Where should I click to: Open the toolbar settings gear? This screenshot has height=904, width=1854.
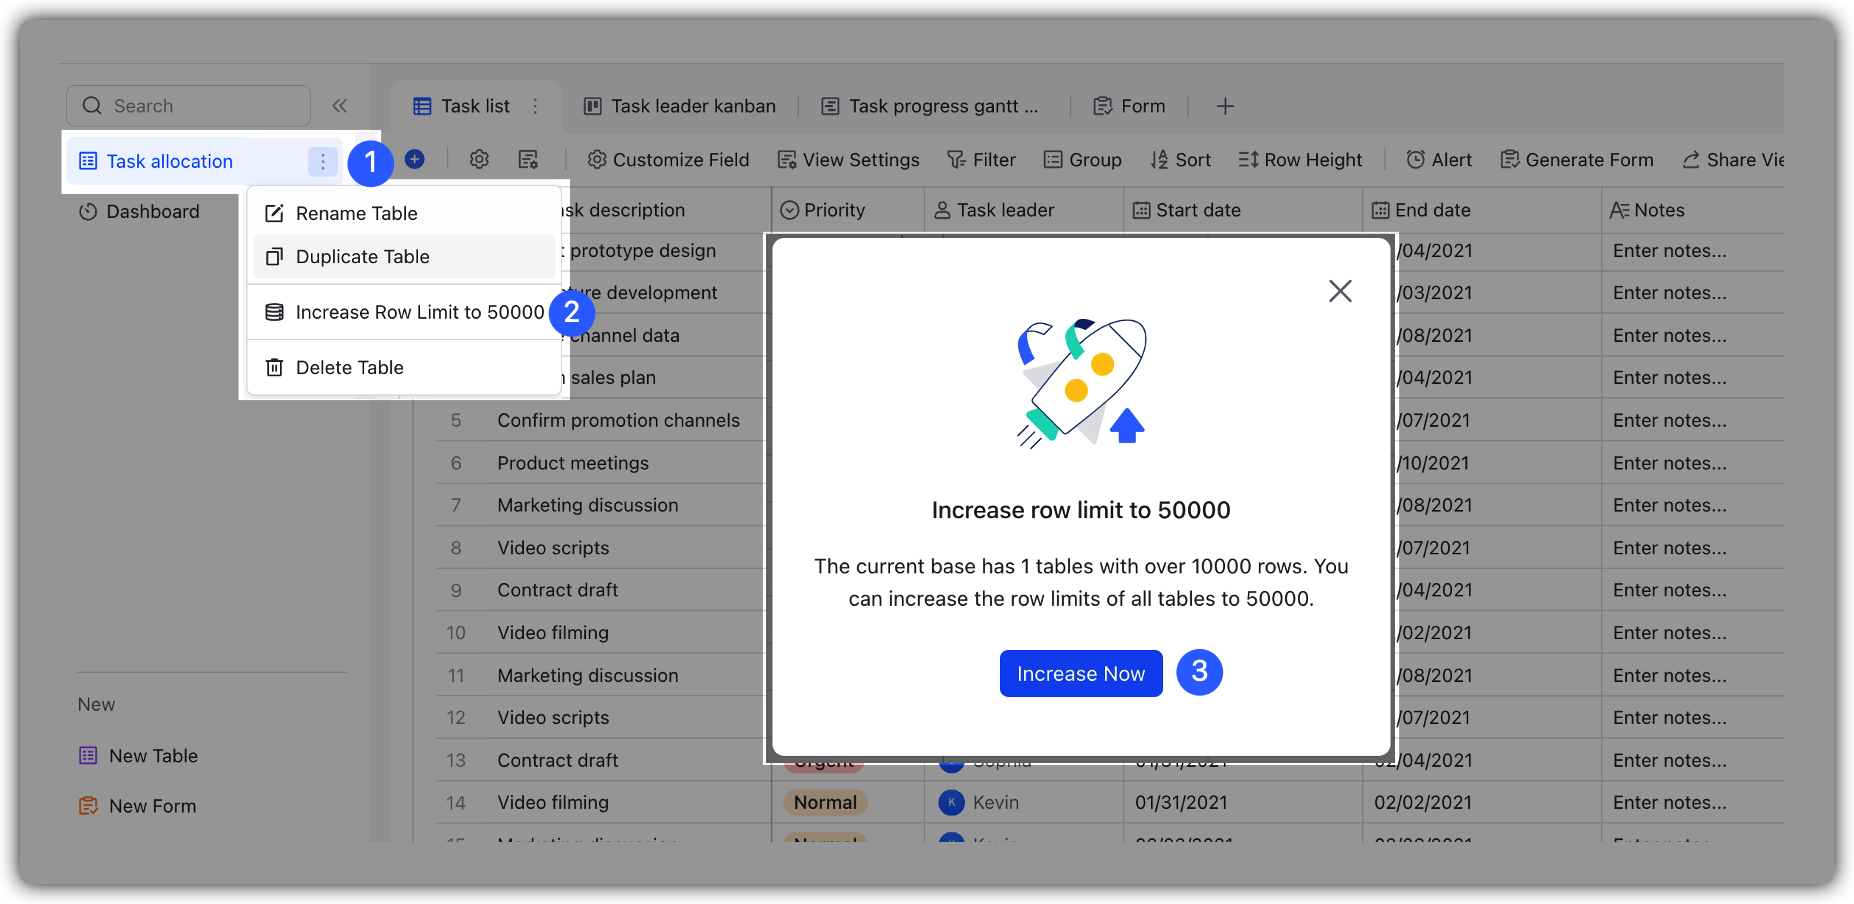pos(479,159)
